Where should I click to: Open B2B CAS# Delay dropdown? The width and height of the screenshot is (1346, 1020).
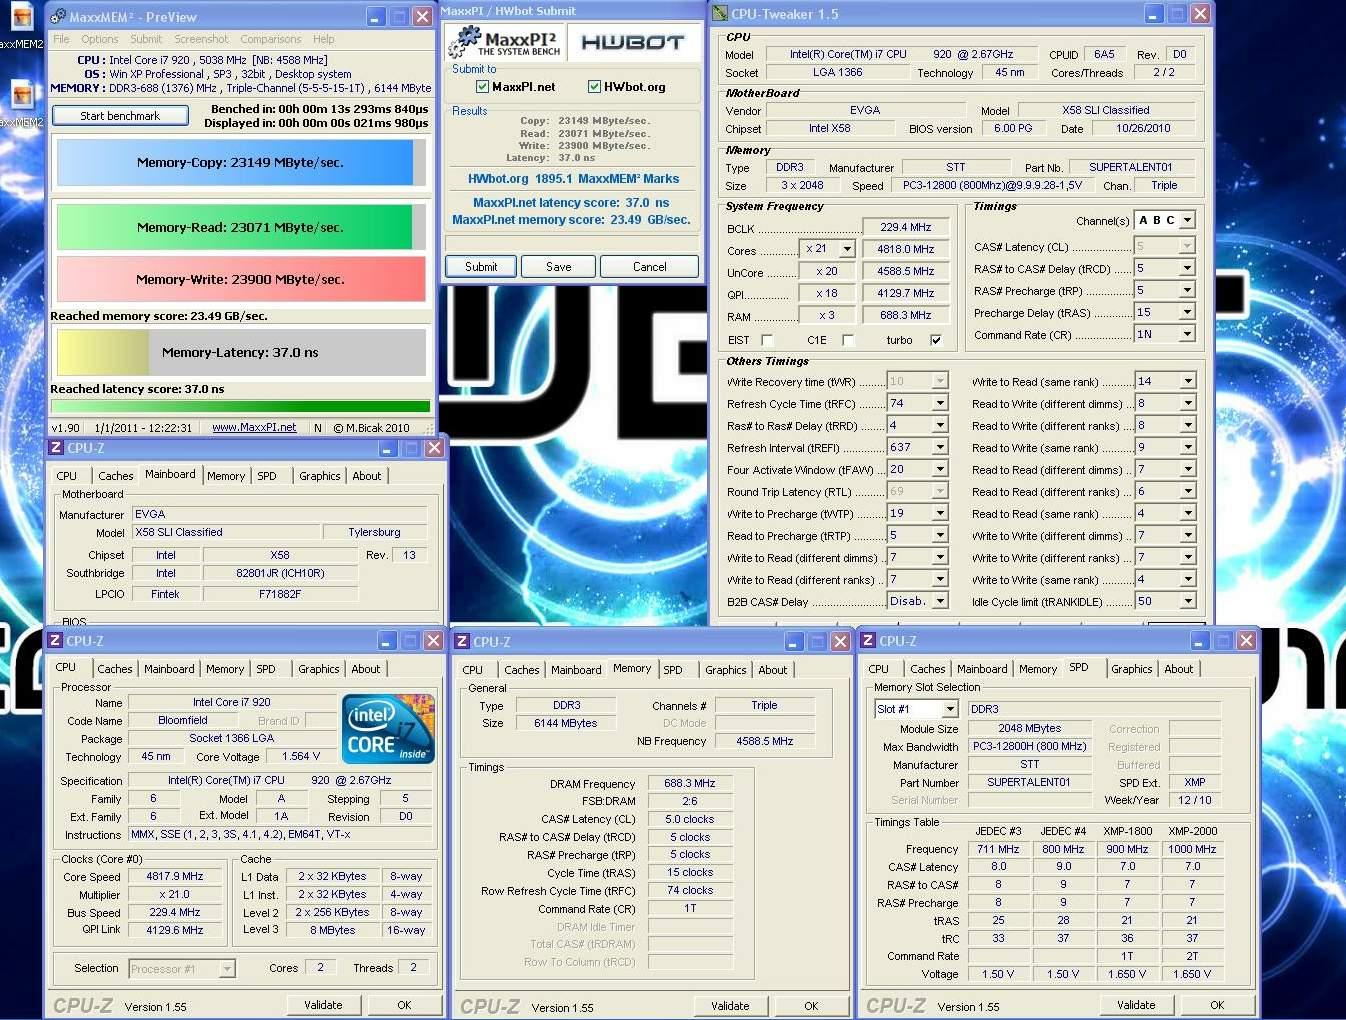[940, 601]
